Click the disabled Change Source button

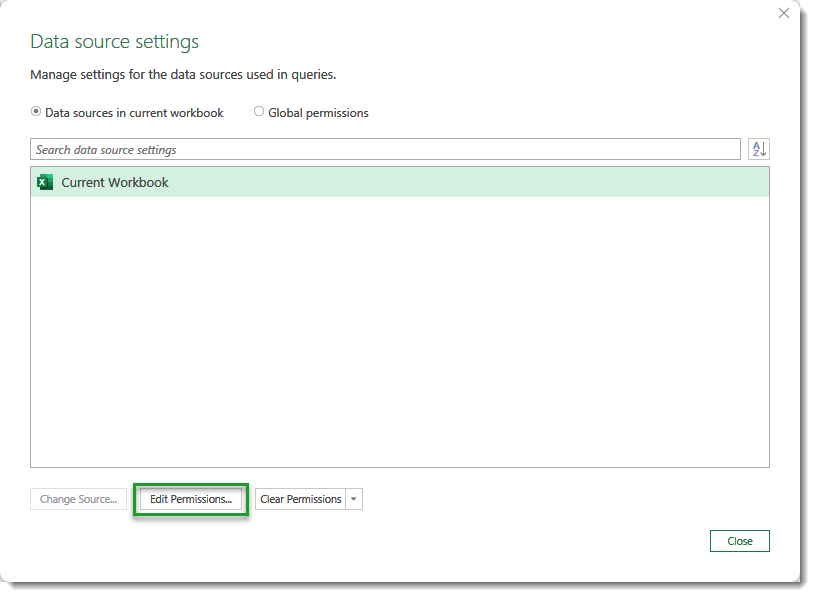(78, 498)
